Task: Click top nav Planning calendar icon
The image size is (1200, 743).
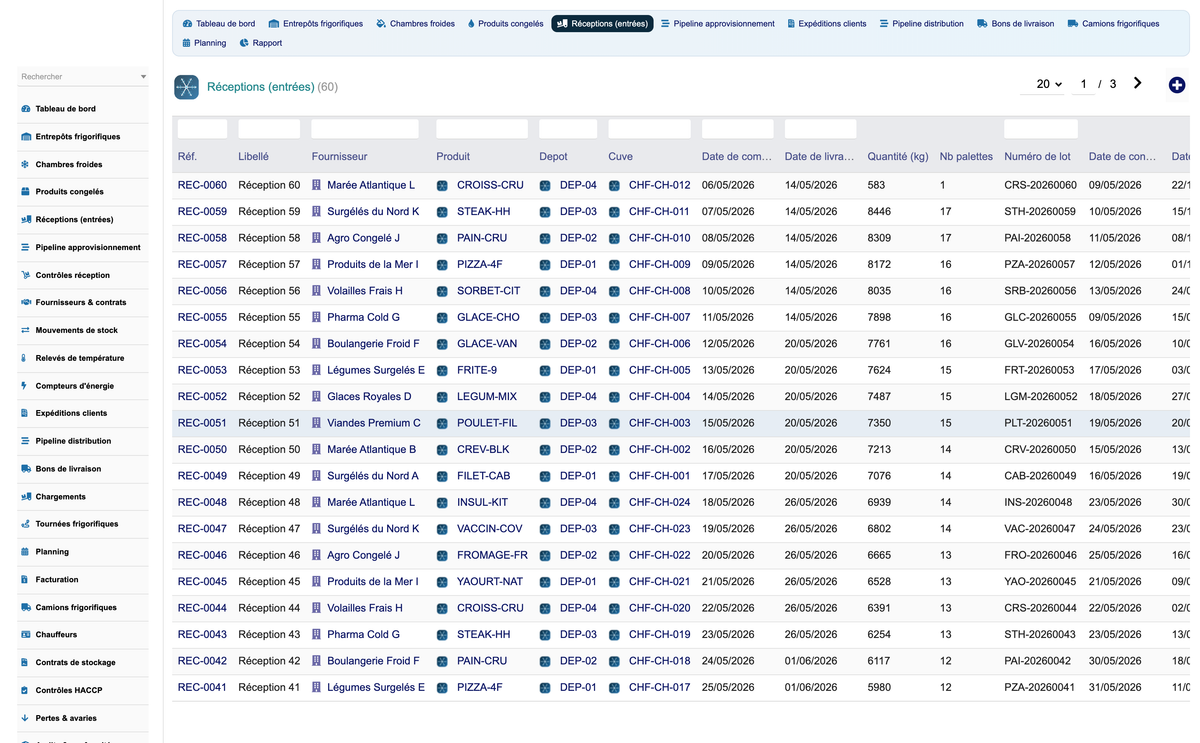Action: coord(186,43)
